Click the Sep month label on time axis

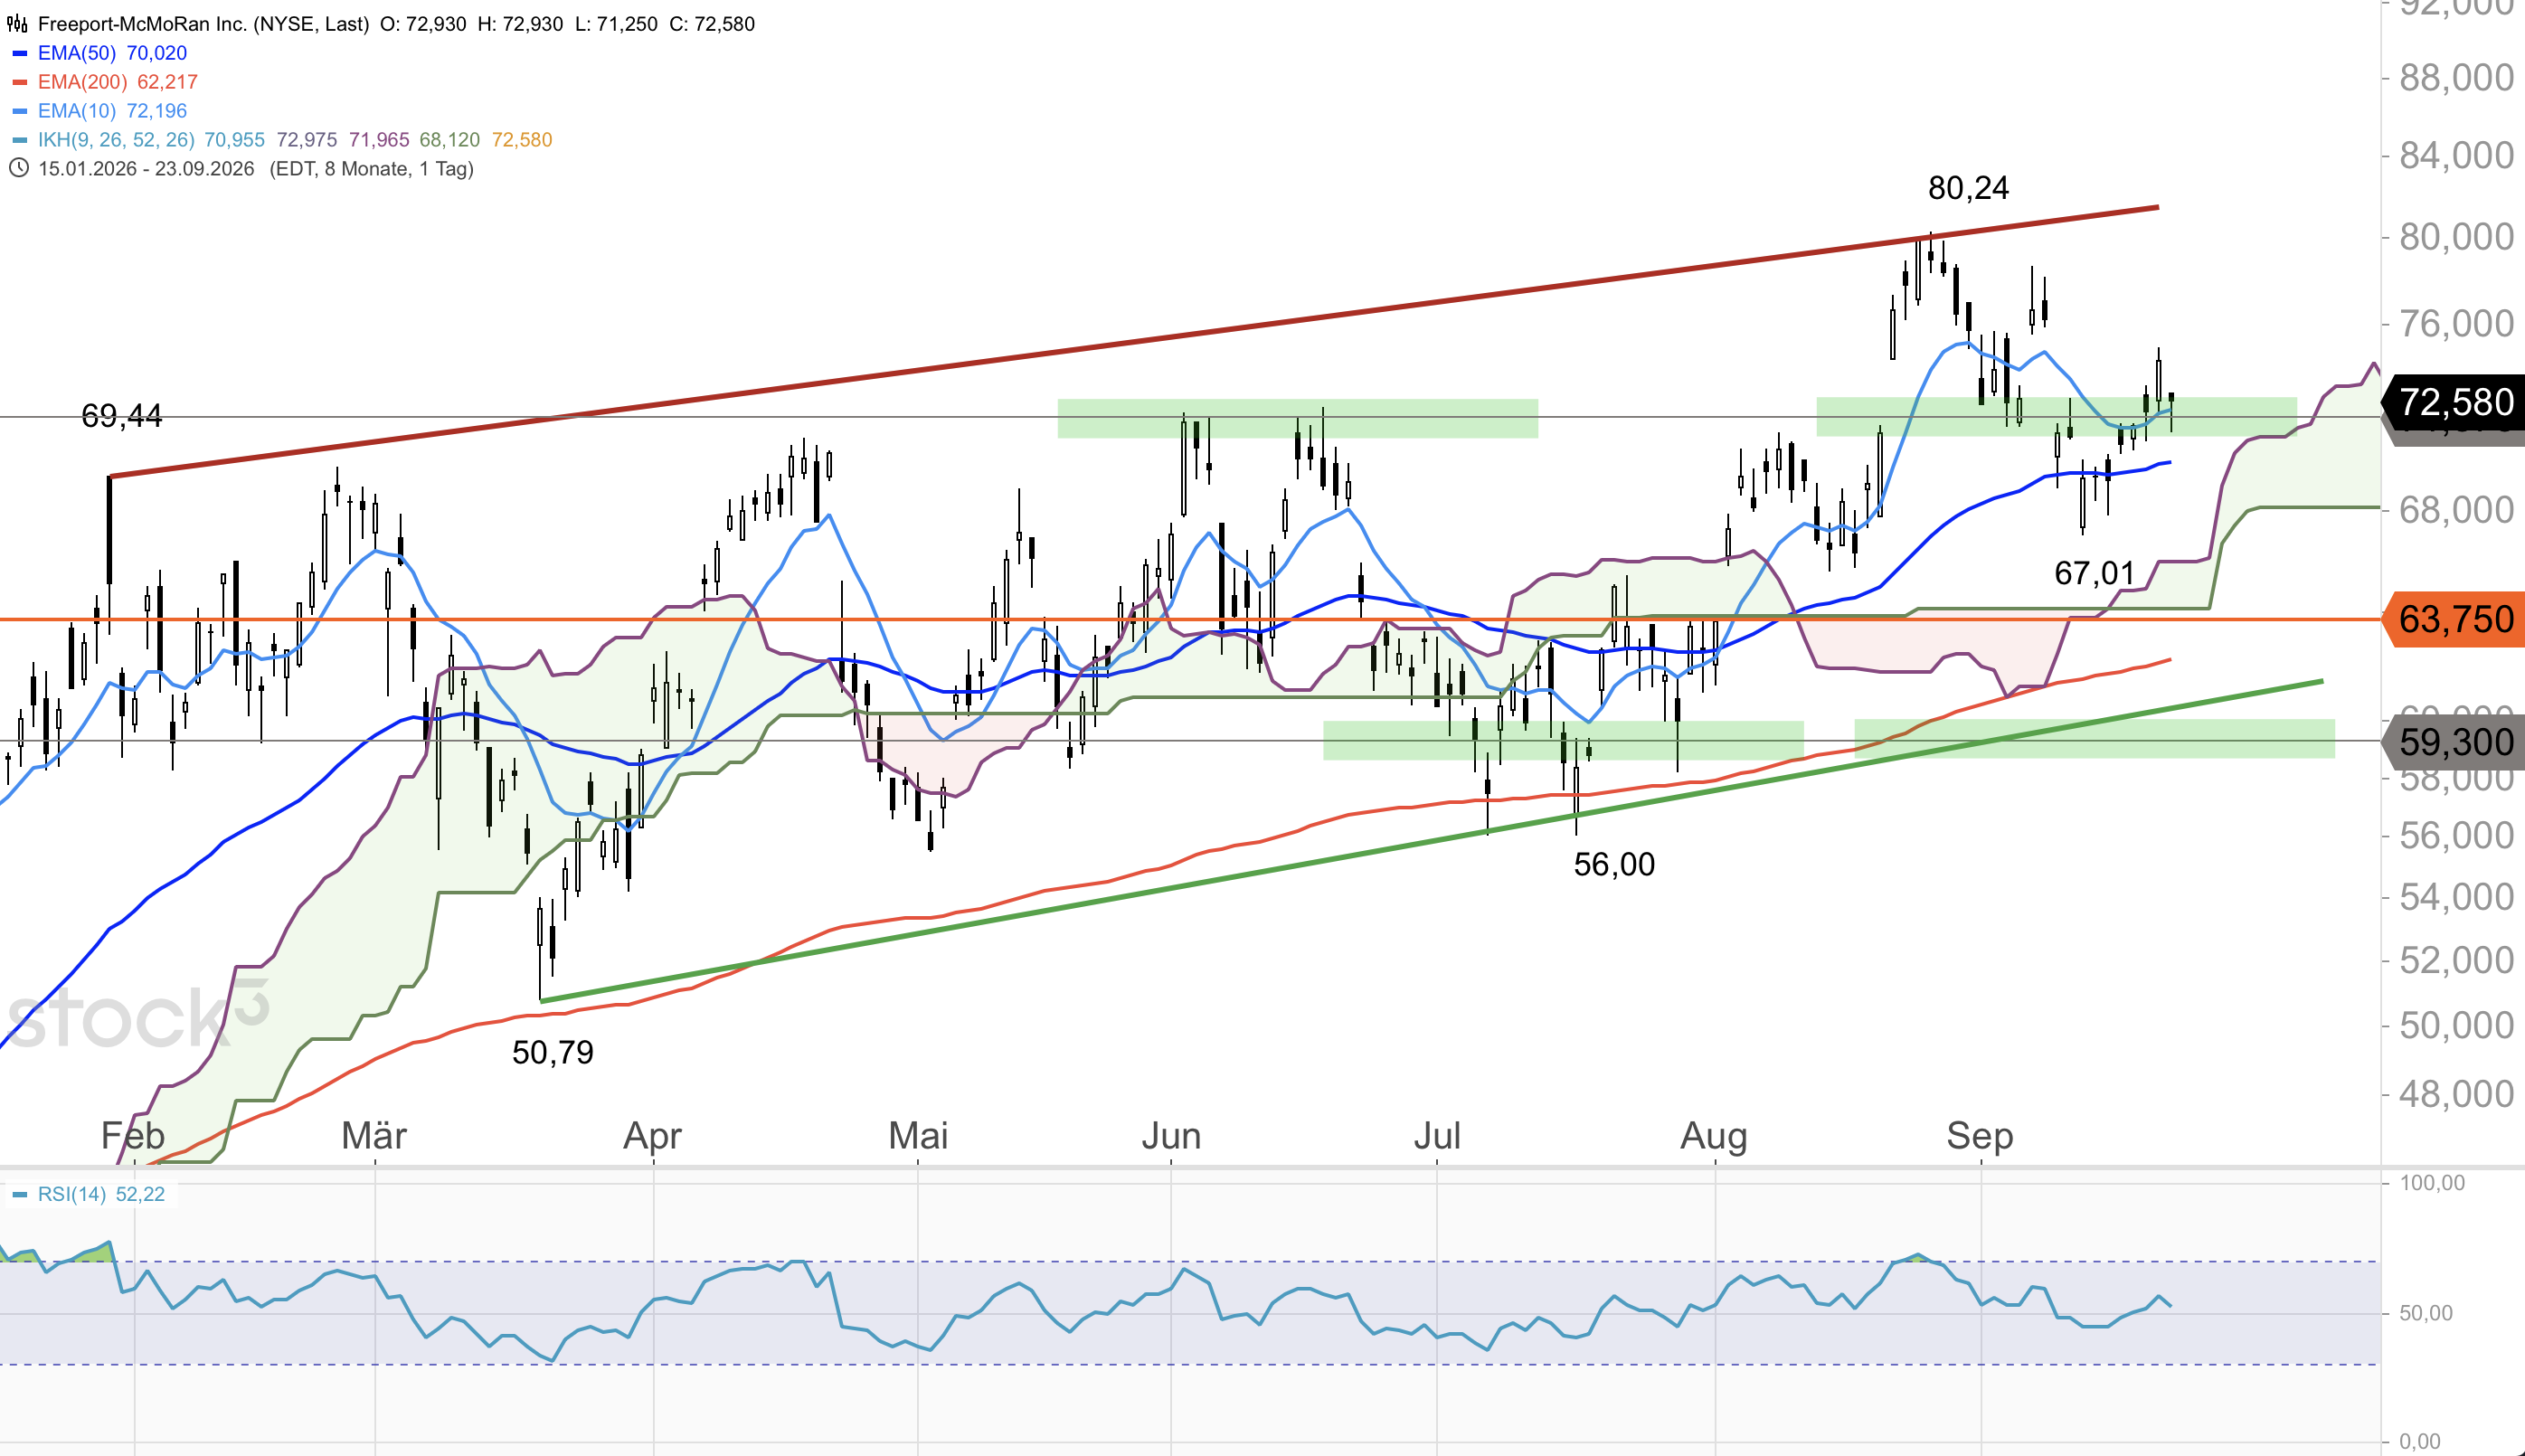tap(1979, 1136)
